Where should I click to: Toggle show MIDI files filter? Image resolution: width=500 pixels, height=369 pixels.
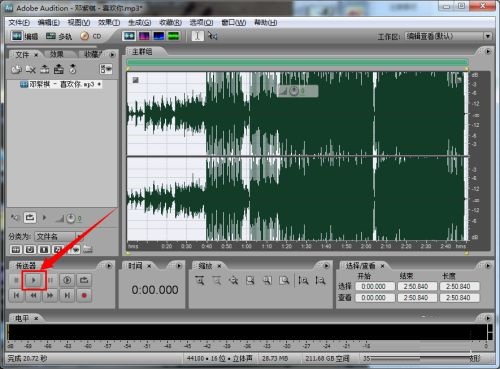coord(58,249)
